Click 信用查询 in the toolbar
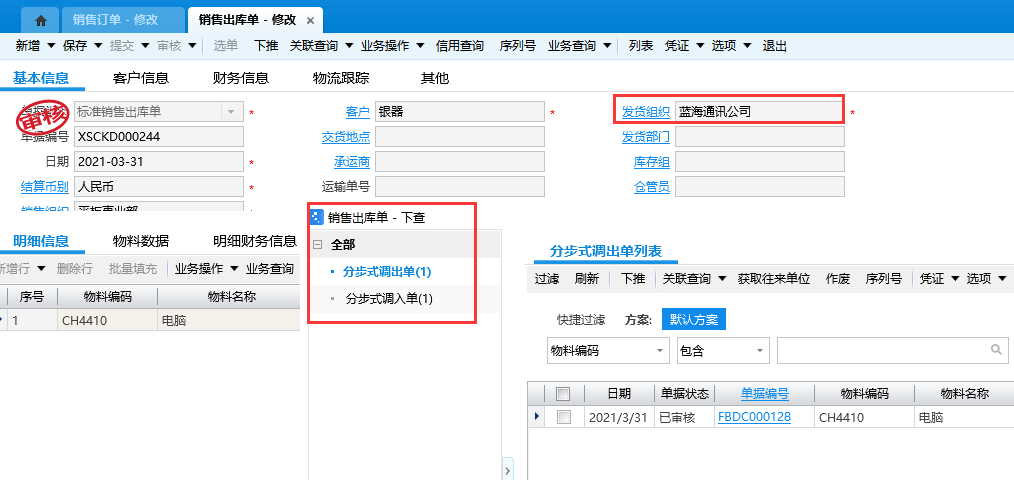The image size is (1014, 480). (x=460, y=46)
